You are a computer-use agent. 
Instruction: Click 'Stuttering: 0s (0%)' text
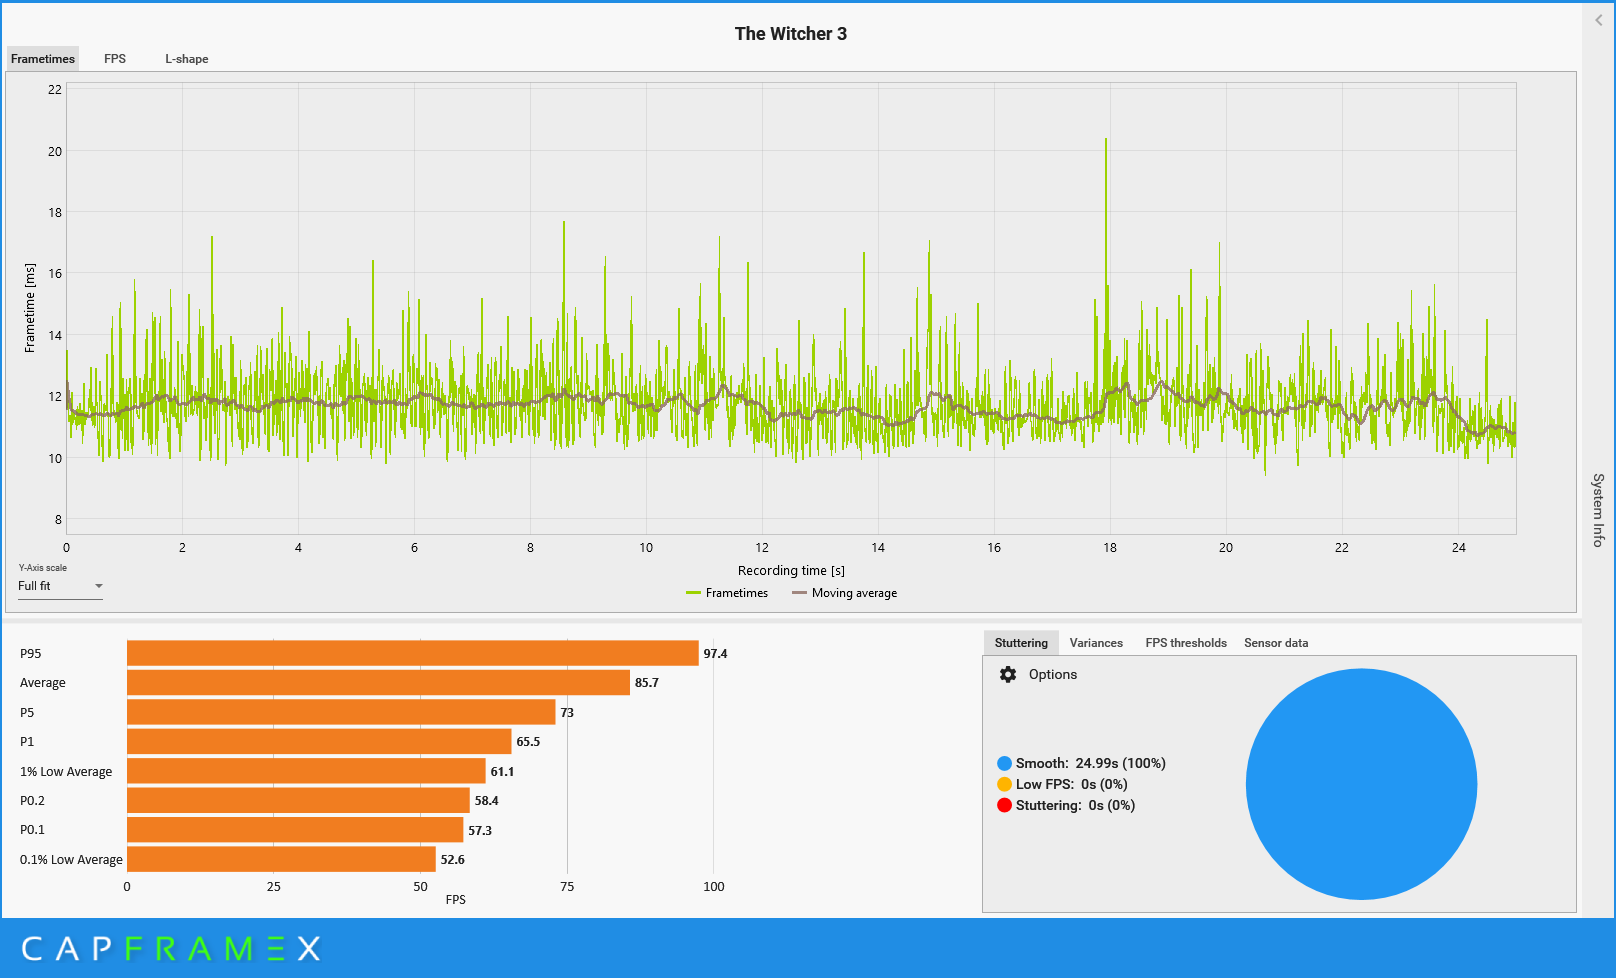tap(1076, 806)
